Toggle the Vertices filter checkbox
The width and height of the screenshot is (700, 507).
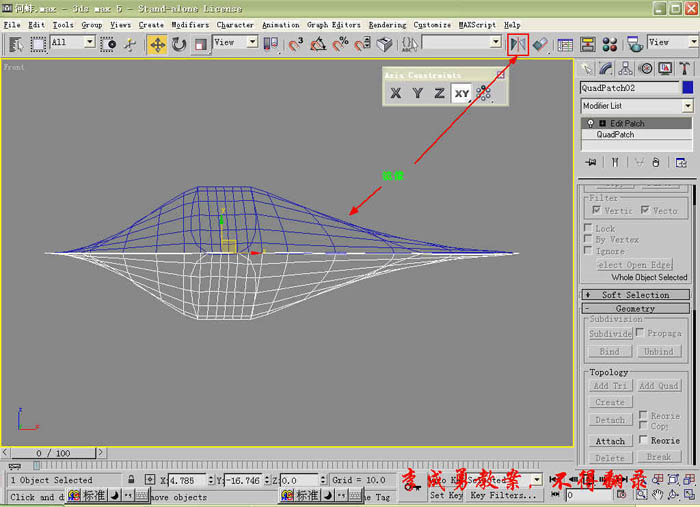[596, 209]
